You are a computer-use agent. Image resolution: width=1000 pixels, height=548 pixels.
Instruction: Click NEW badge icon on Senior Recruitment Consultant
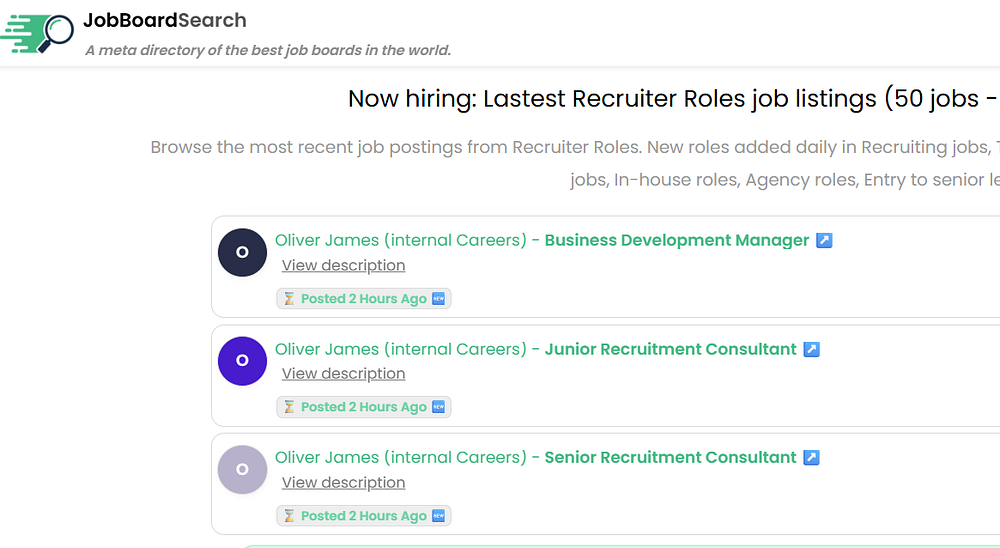(438, 516)
